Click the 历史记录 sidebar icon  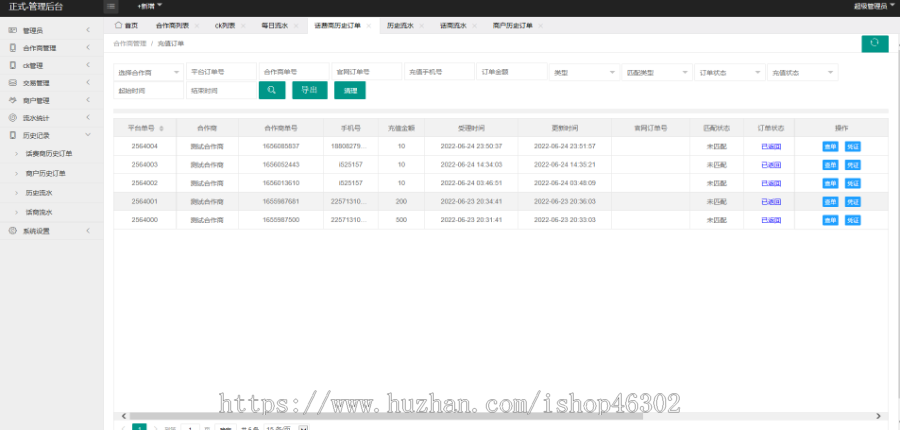coord(13,135)
